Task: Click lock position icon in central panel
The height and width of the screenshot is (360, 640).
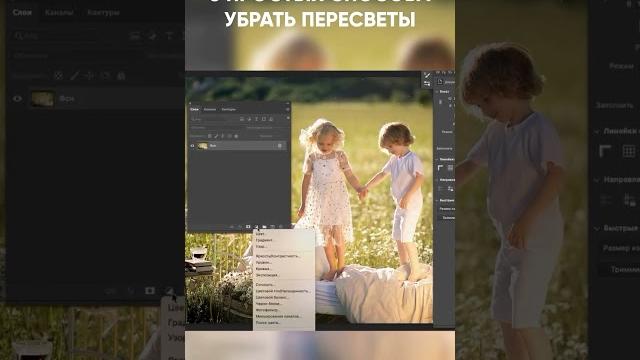Action: [222, 136]
